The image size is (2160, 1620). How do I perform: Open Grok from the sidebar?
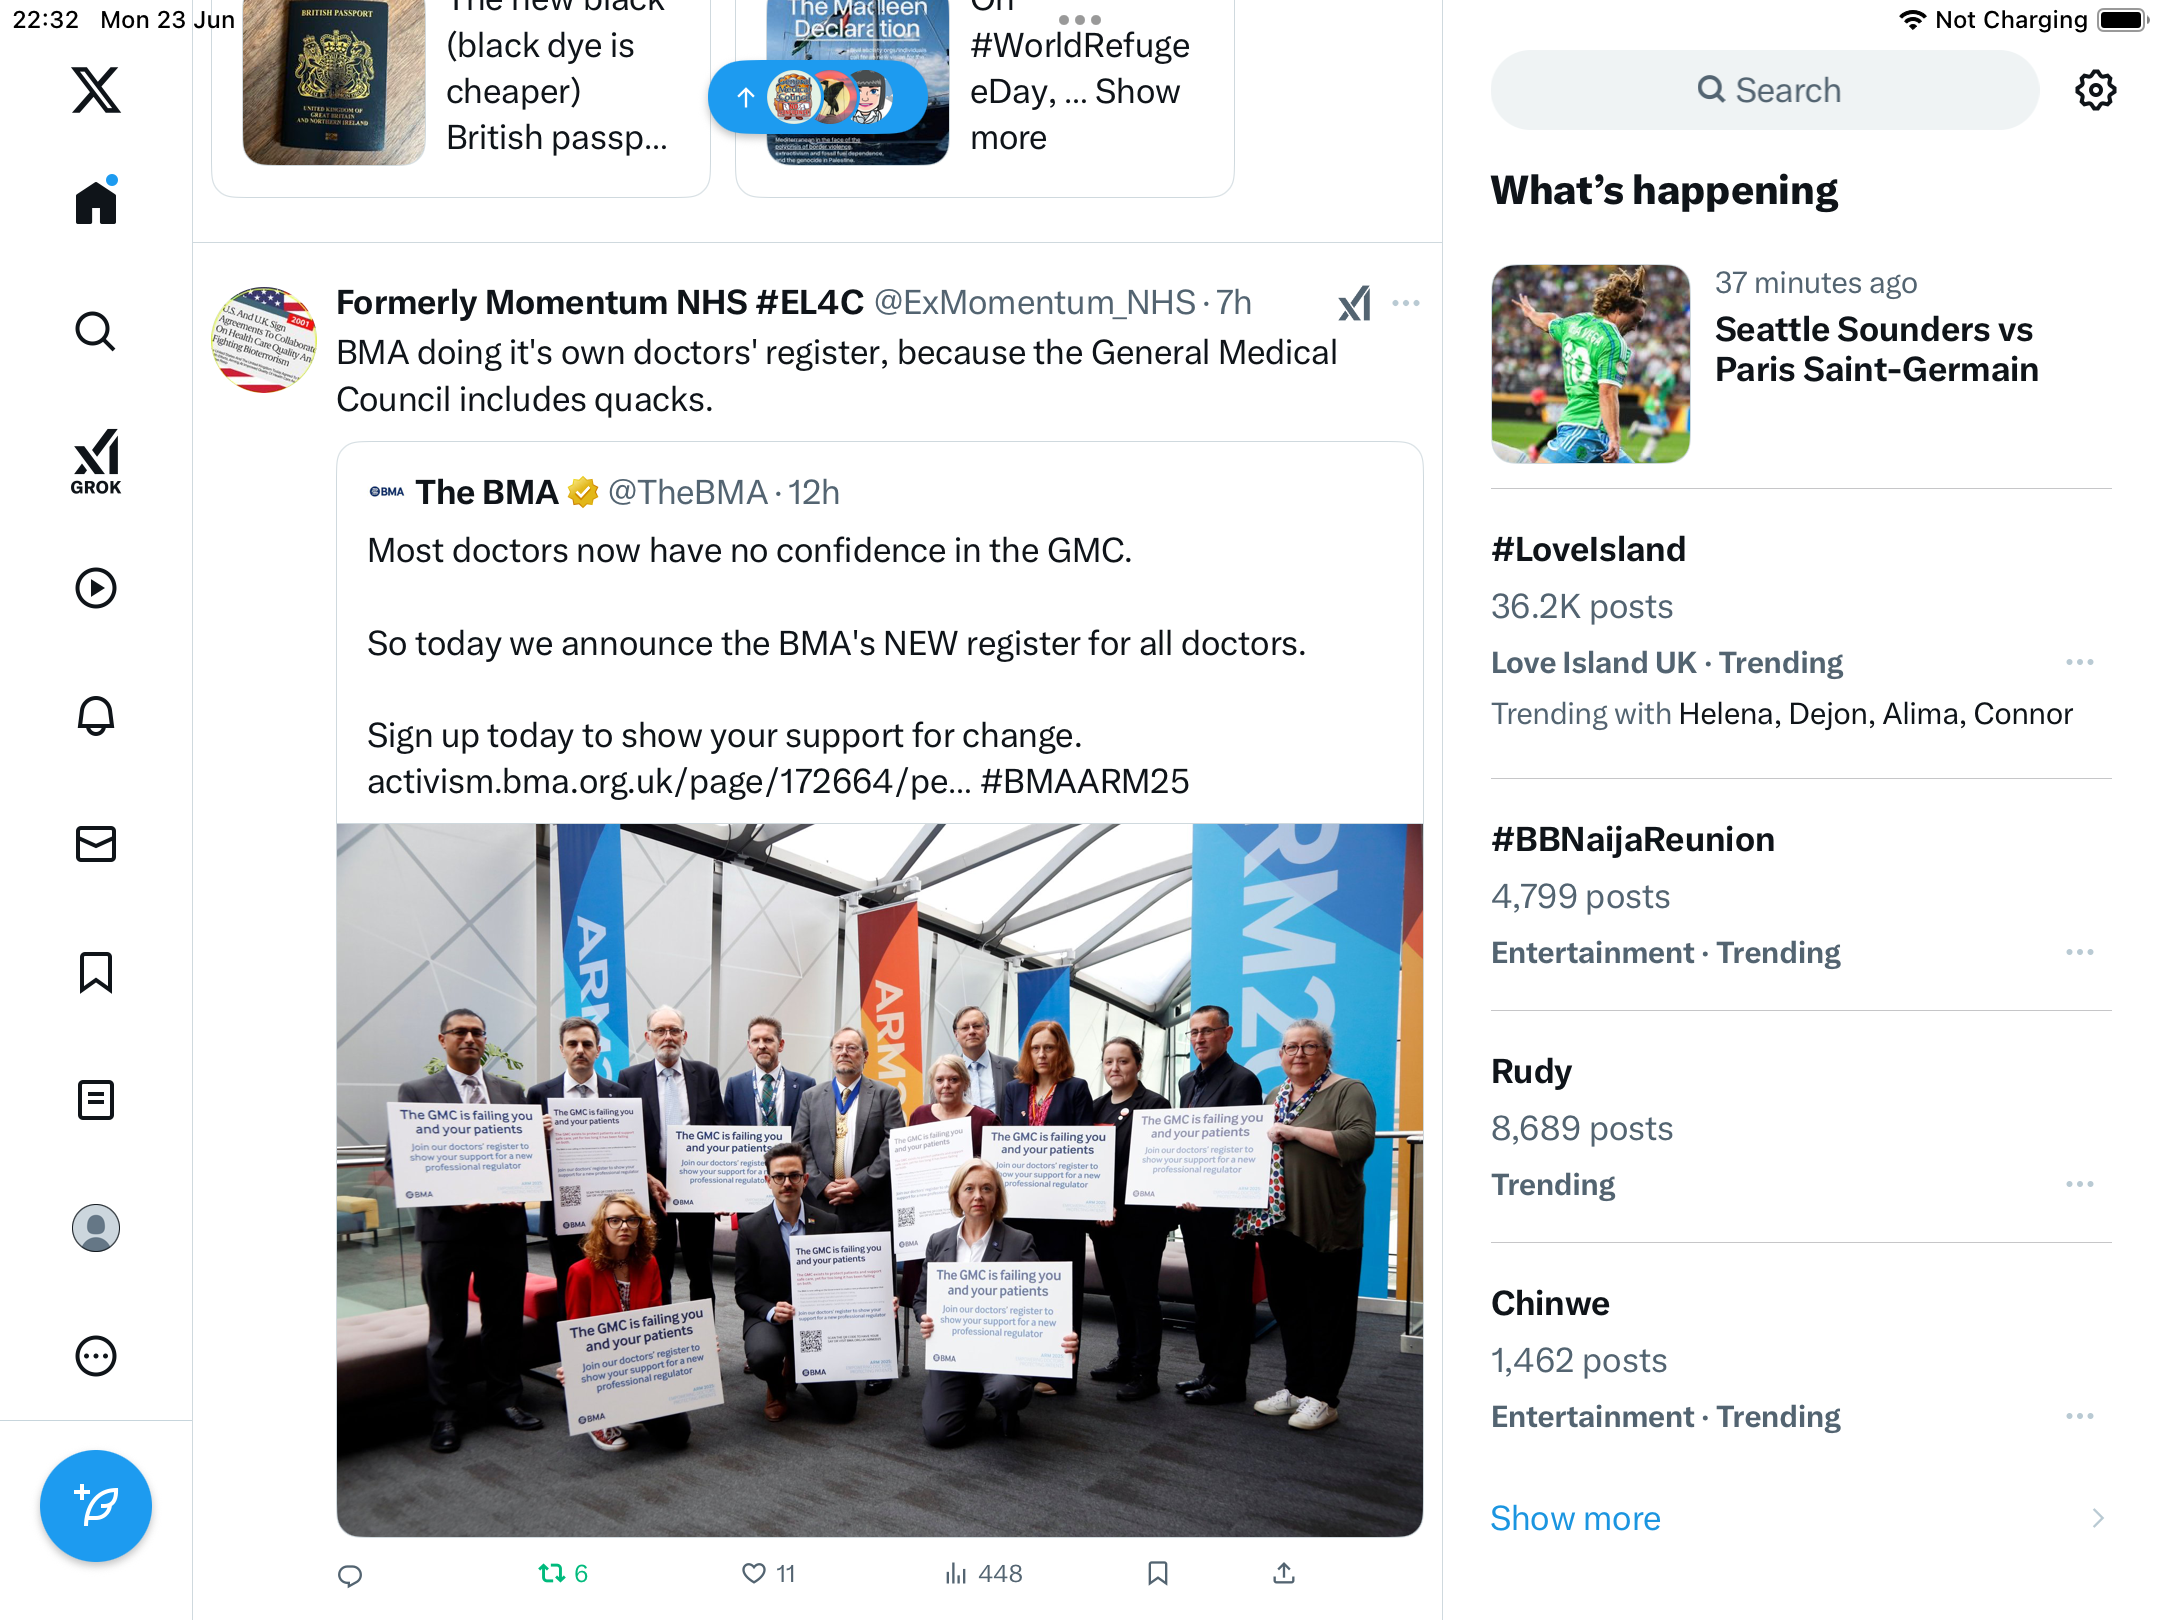tap(96, 462)
